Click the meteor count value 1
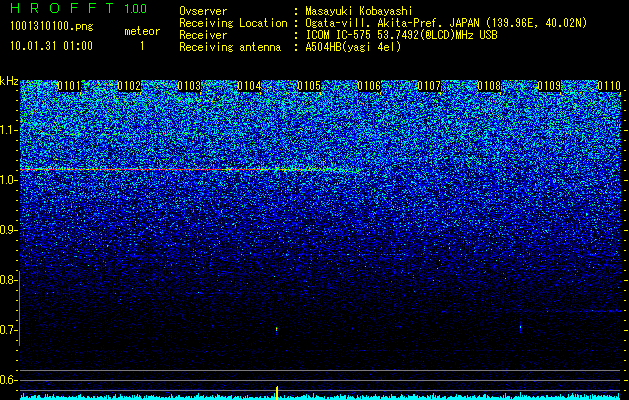Screen dimensions: 629x400 click(142, 46)
